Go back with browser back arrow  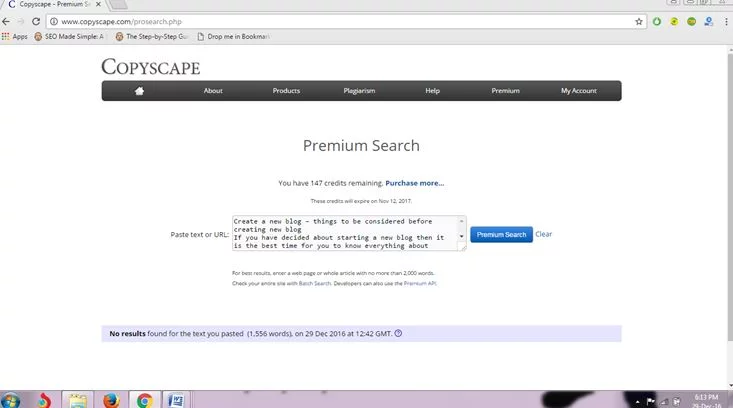pos(6,21)
